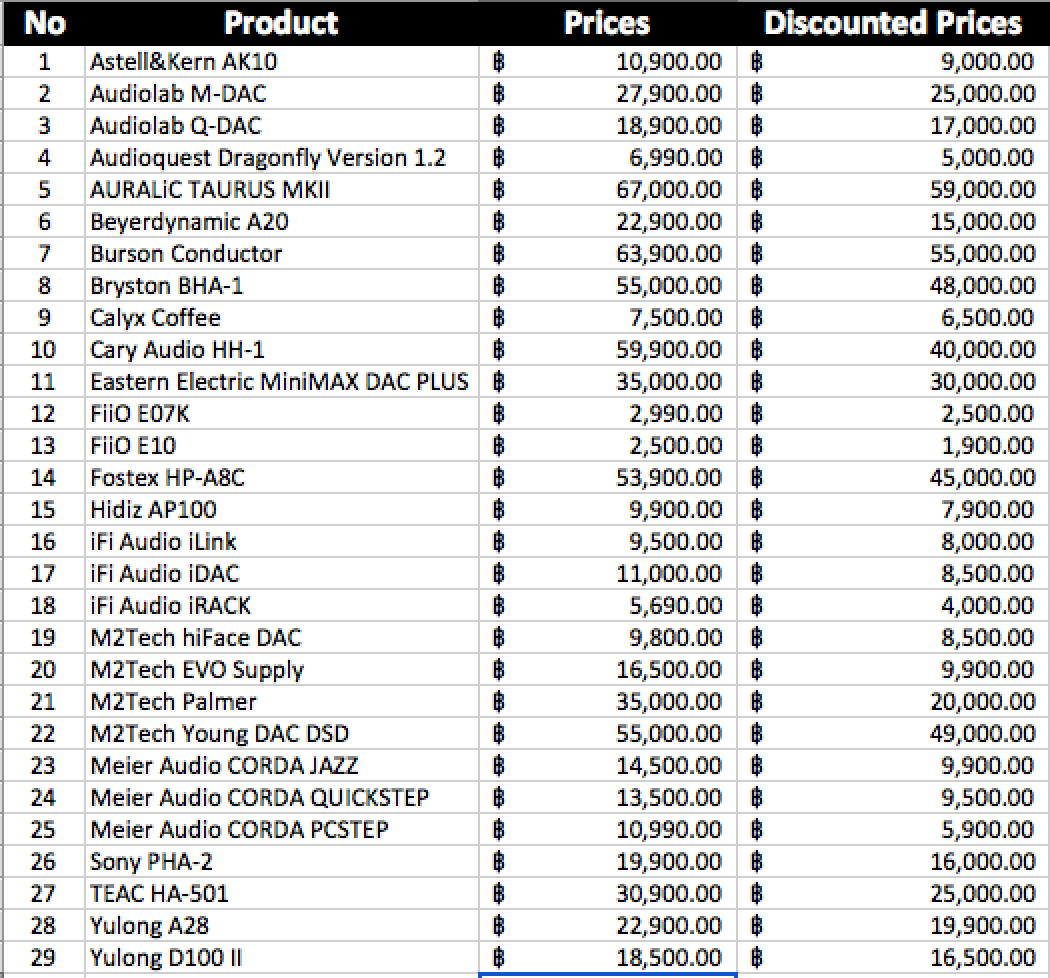Image resolution: width=1050 pixels, height=978 pixels.
Task: Select the Sony PHA-2 product cell
Action: click(151, 862)
